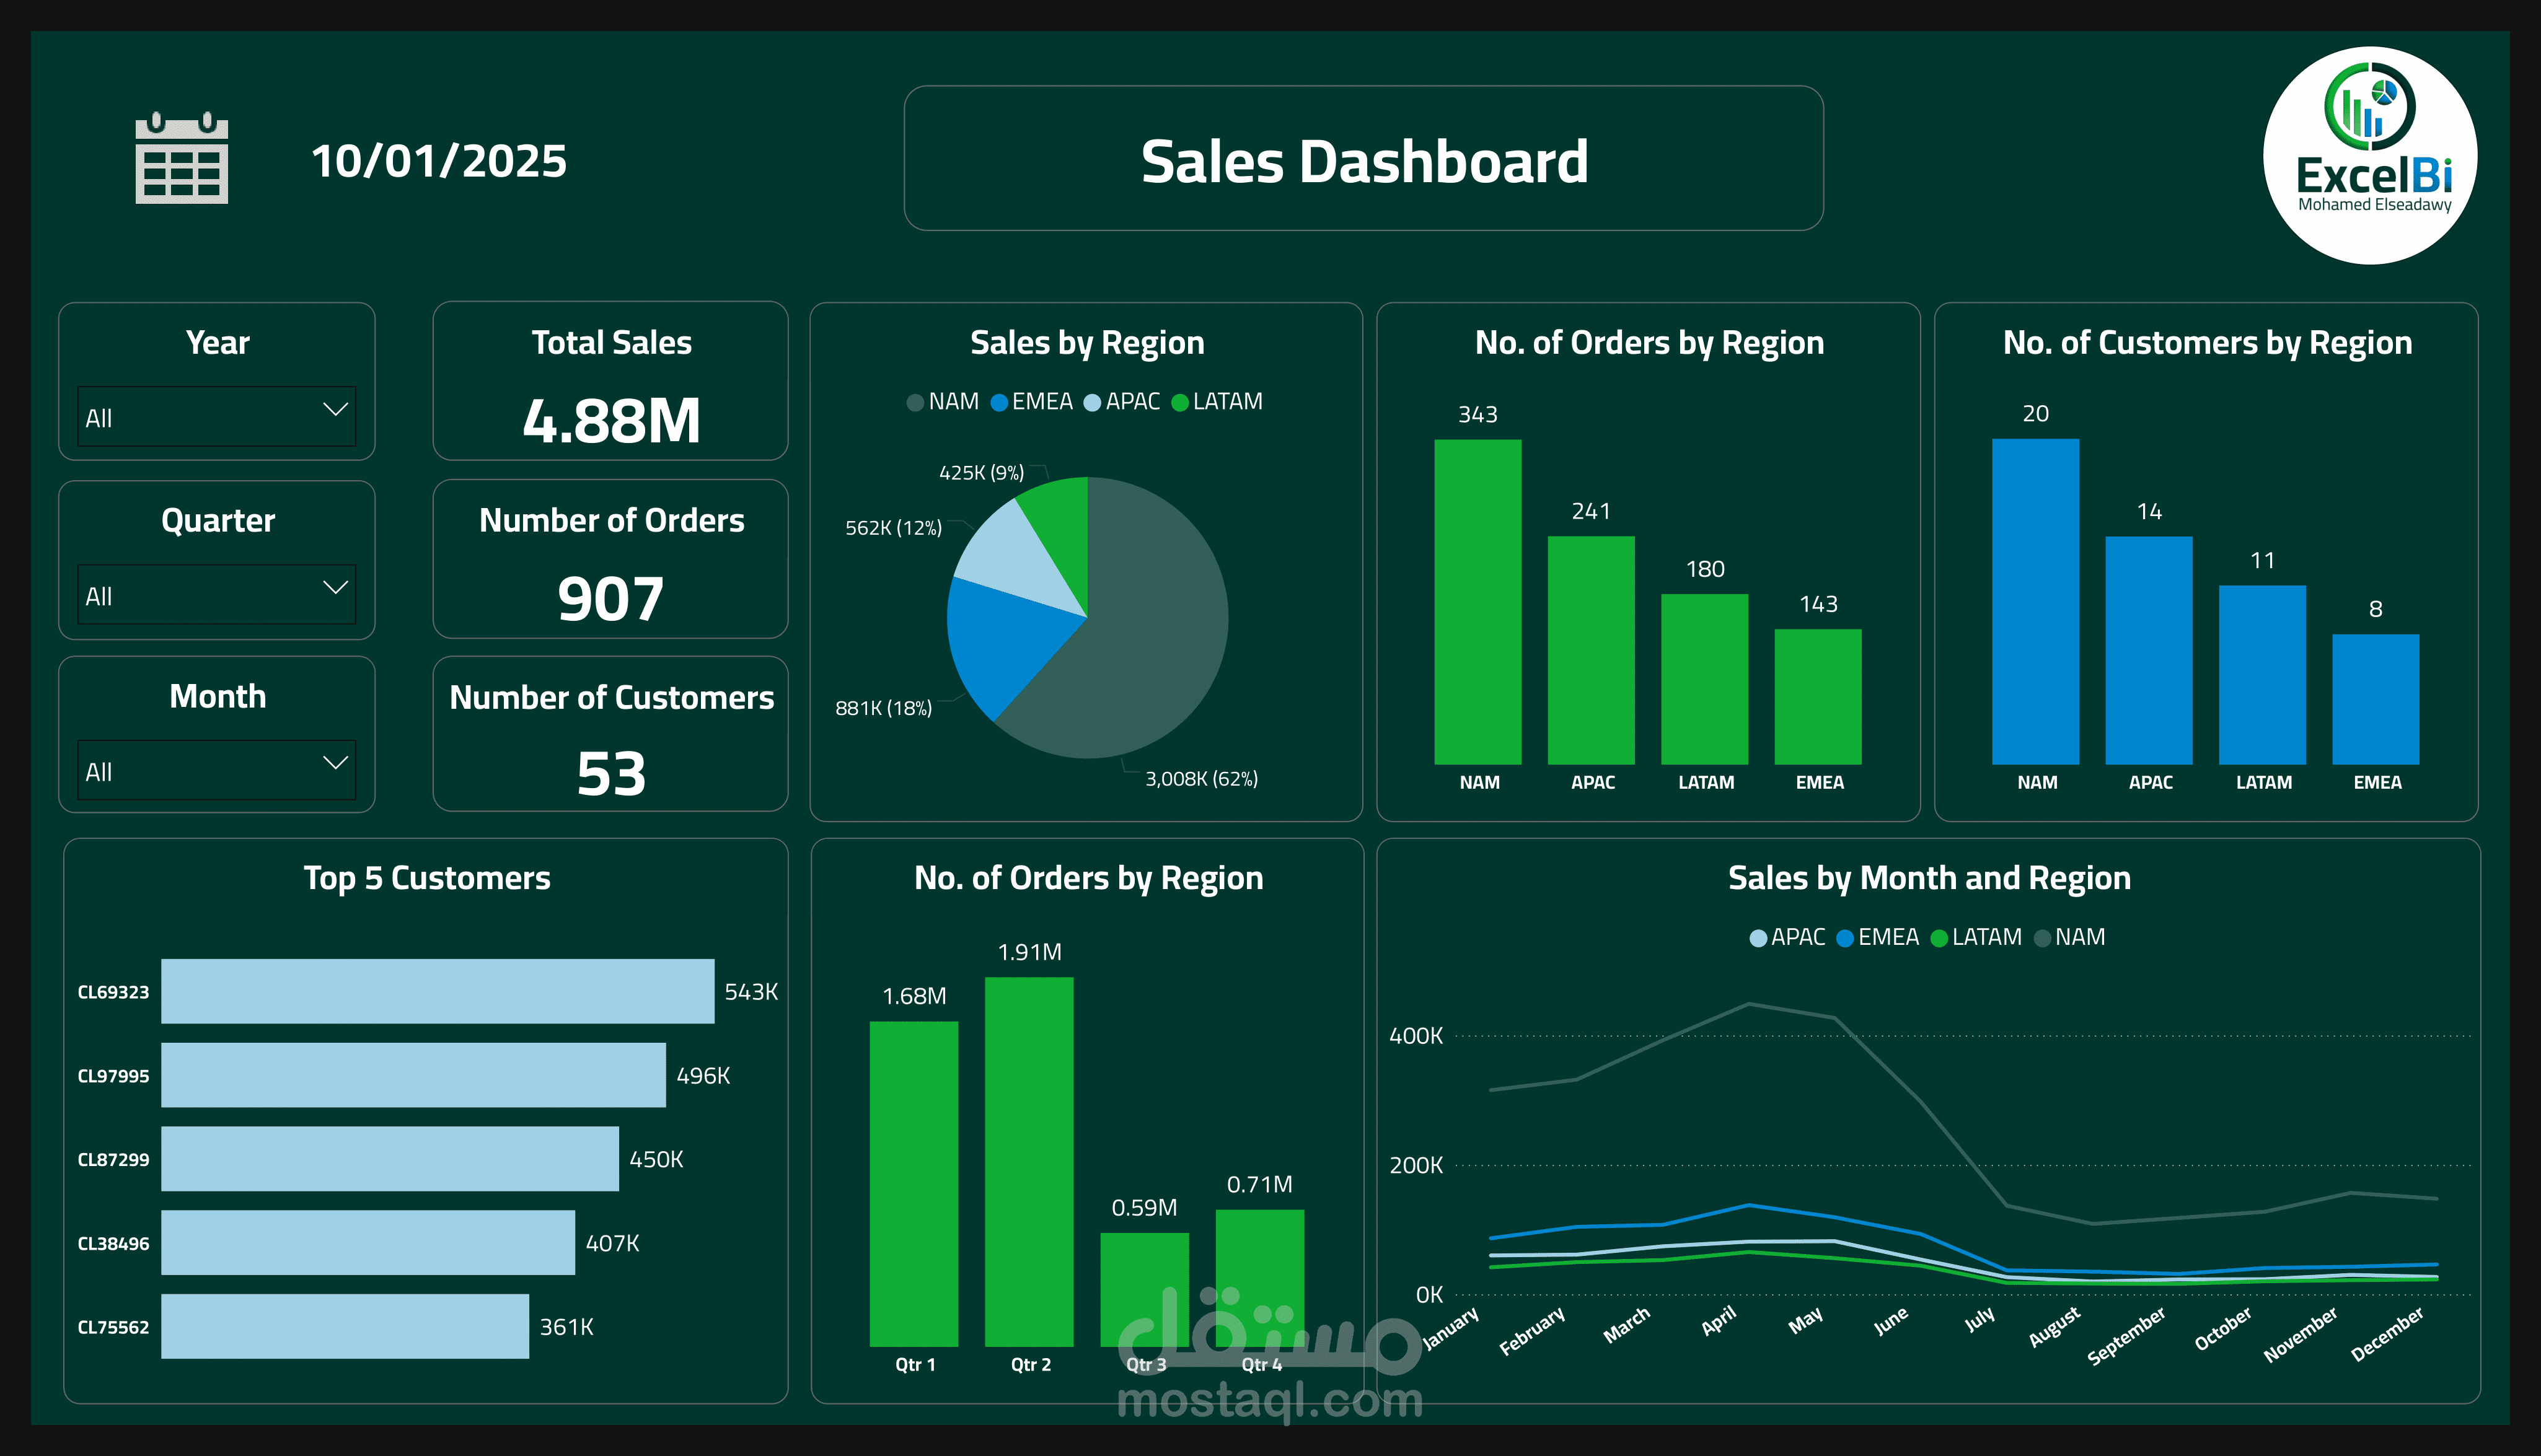Select the Total Sales 4.88M card
Image resolution: width=2541 pixels, height=1456 pixels.
click(x=610, y=381)
